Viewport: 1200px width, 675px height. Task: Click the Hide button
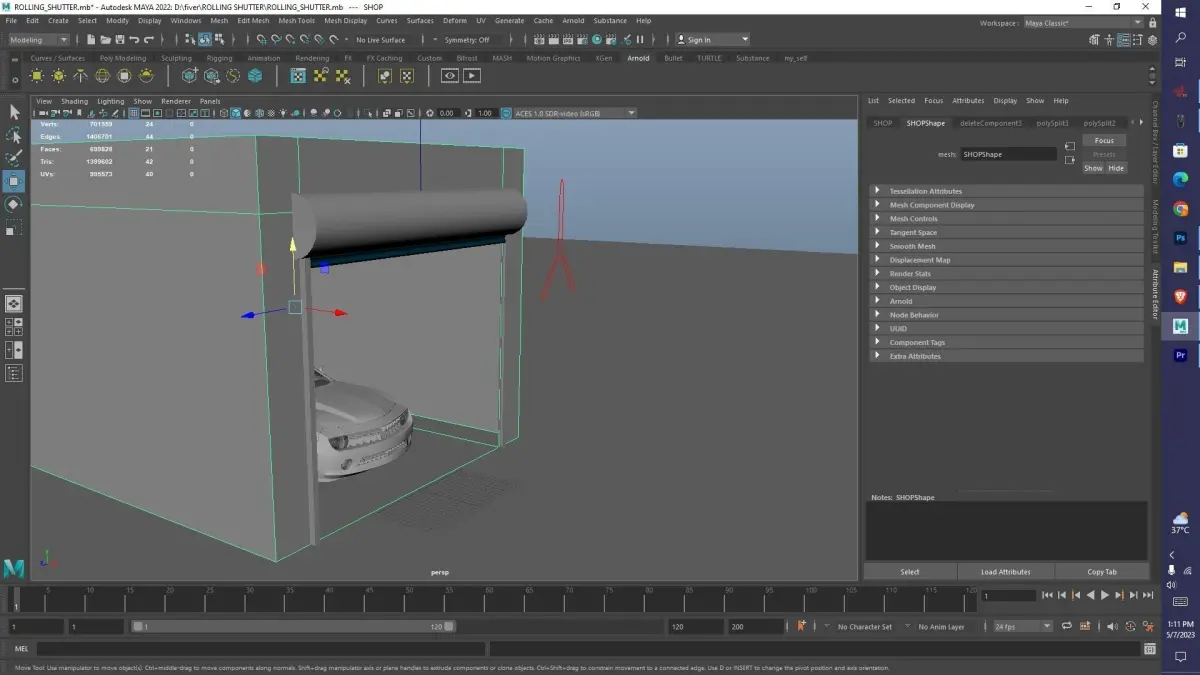coord(1116,168)
